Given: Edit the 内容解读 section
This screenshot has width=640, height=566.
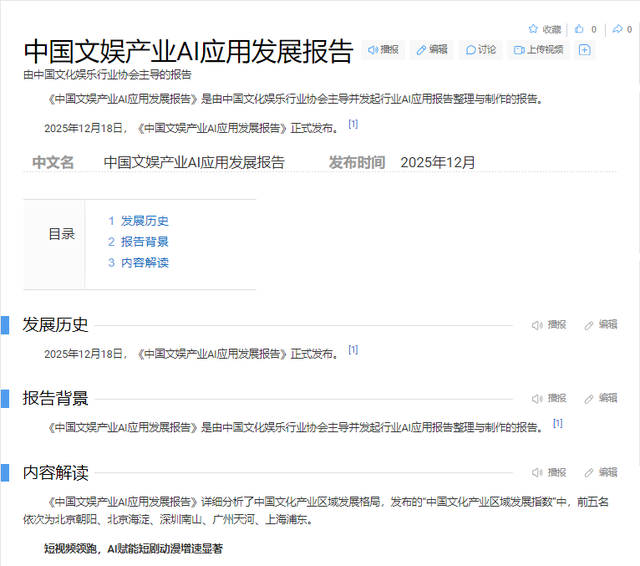Looking at the screenshot, I should coord(601,472).
